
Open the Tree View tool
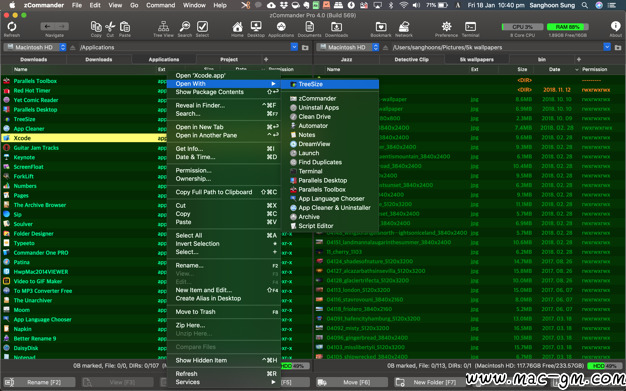163,27
